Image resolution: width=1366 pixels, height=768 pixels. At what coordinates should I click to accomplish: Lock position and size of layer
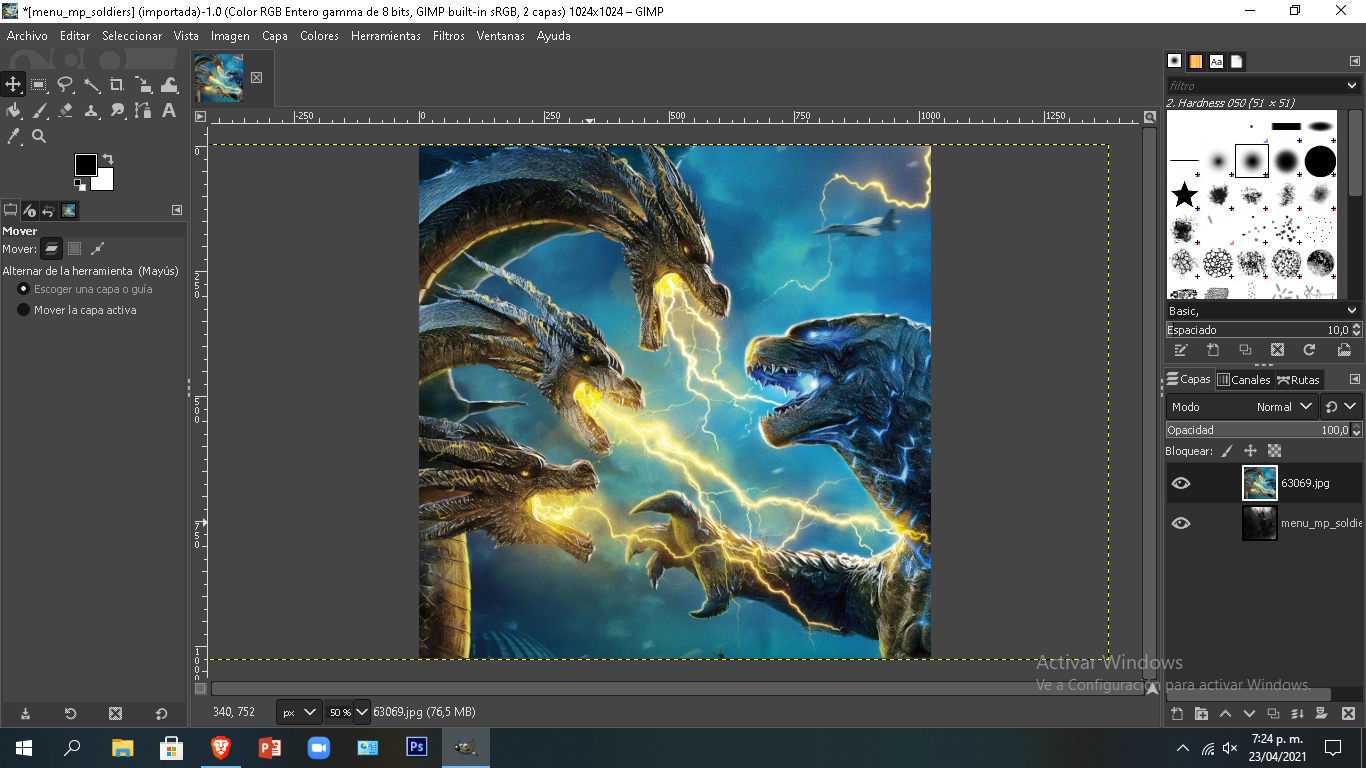1250,451
